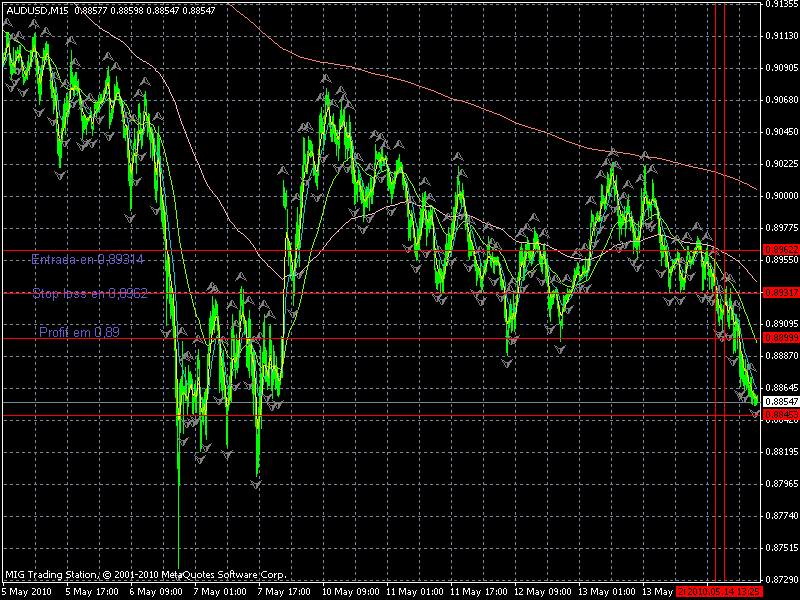Click the 'Profit em 0,89' text label
800x600 pixels.
point(79,332)
